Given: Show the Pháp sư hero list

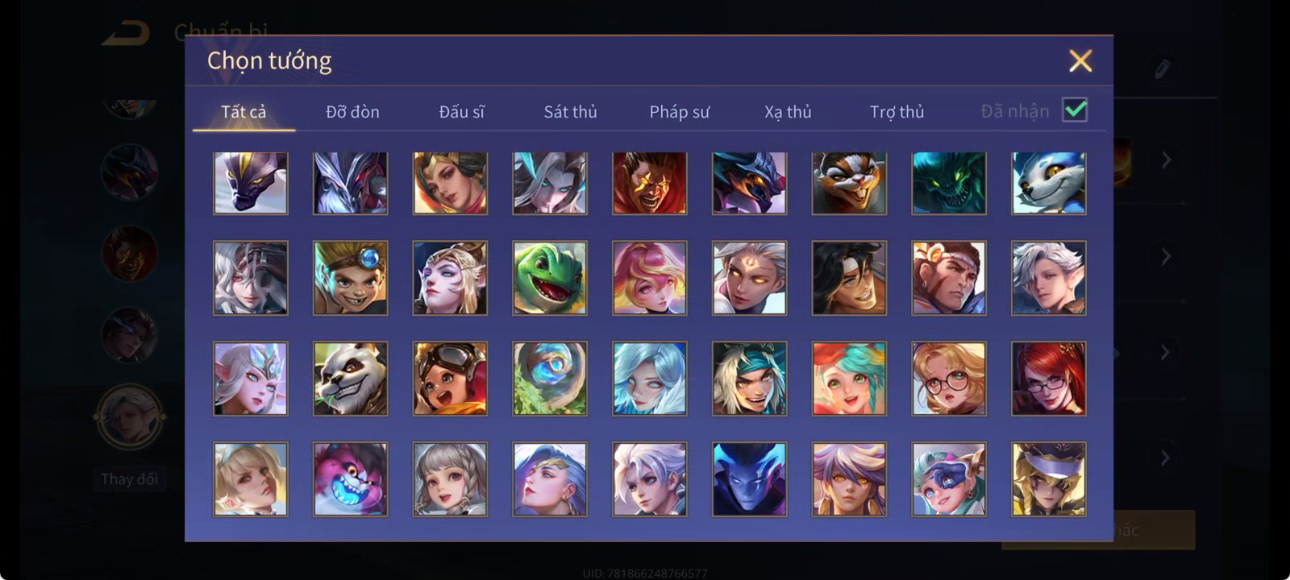Looking at the screenshot, I should [x=679, y=112].
